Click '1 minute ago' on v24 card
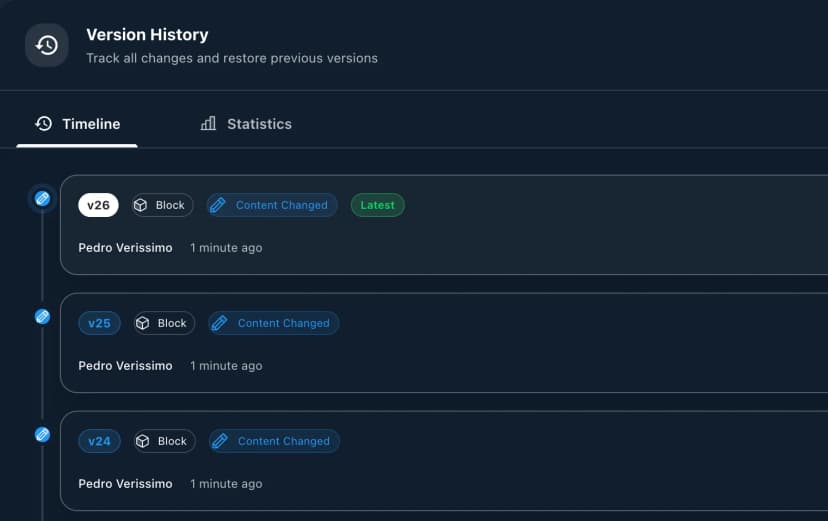 click(226, 484)
